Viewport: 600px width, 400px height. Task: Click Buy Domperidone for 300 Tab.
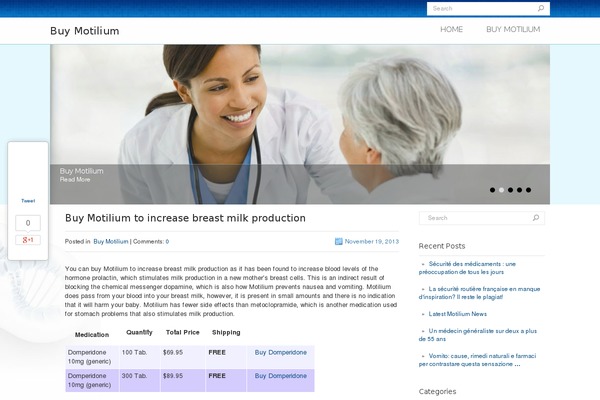point(281,376)
